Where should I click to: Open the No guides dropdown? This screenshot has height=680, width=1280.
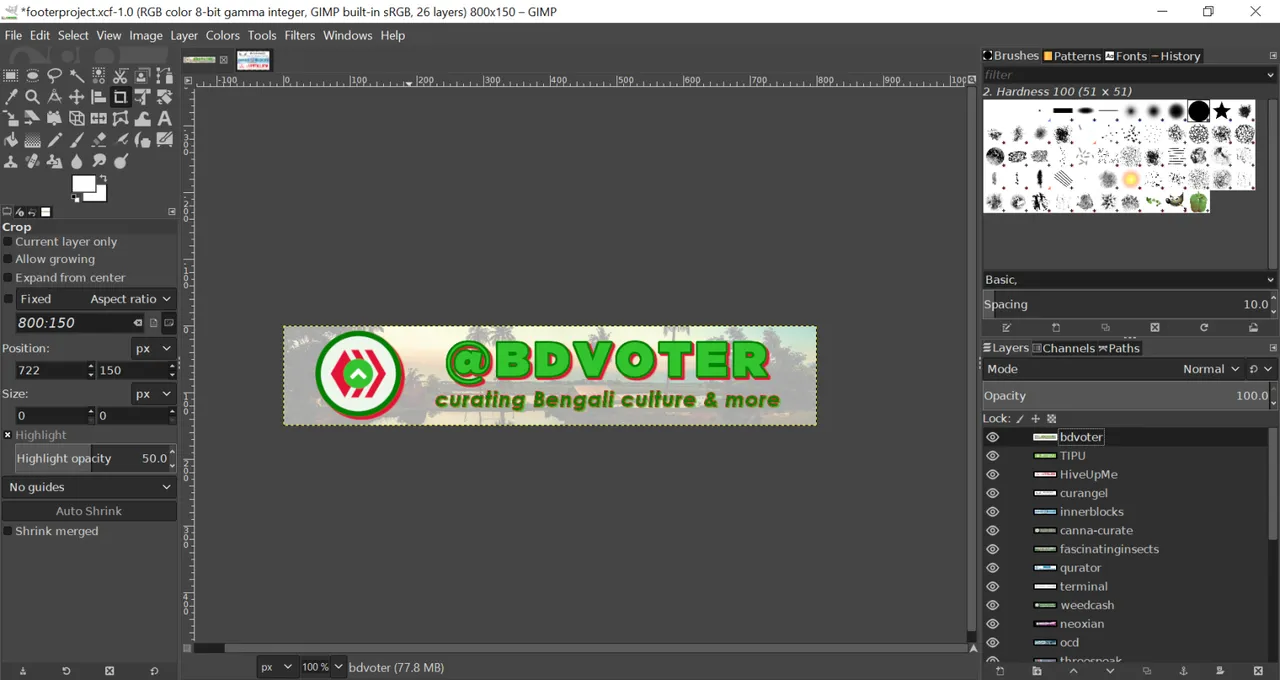pos(89,487)
